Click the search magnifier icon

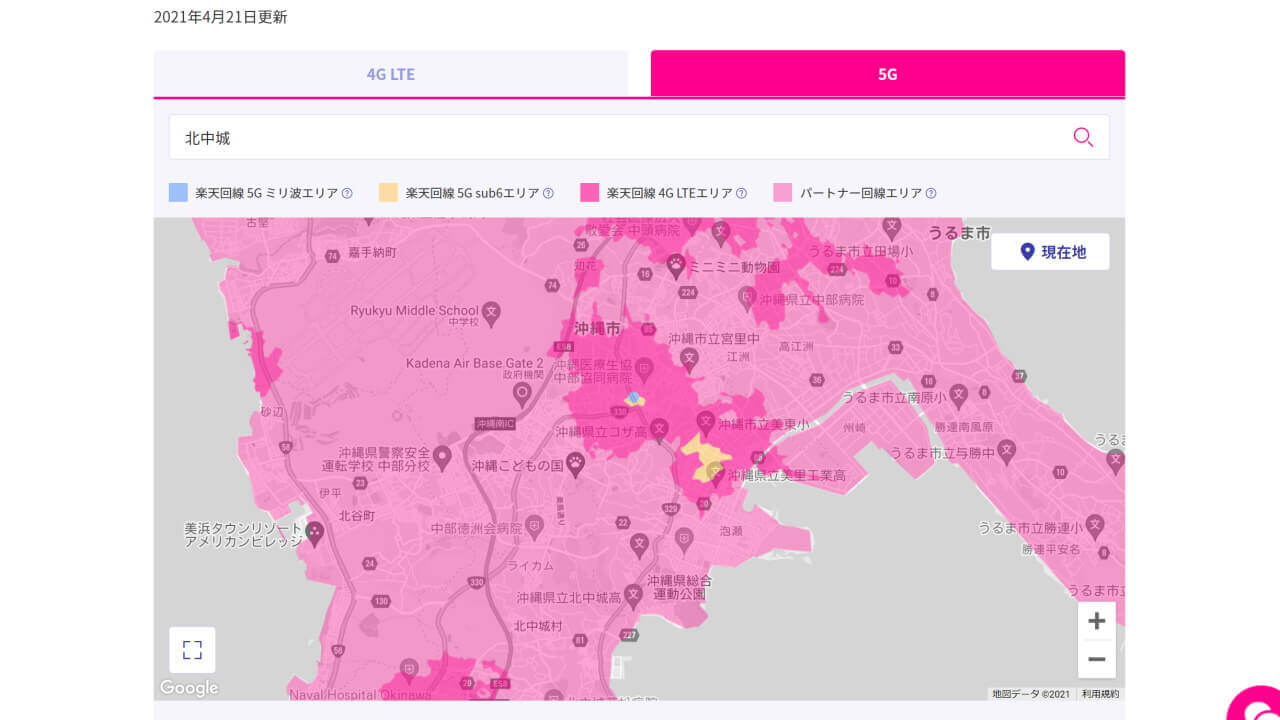pyautogui.click(x=1083, y=137)
